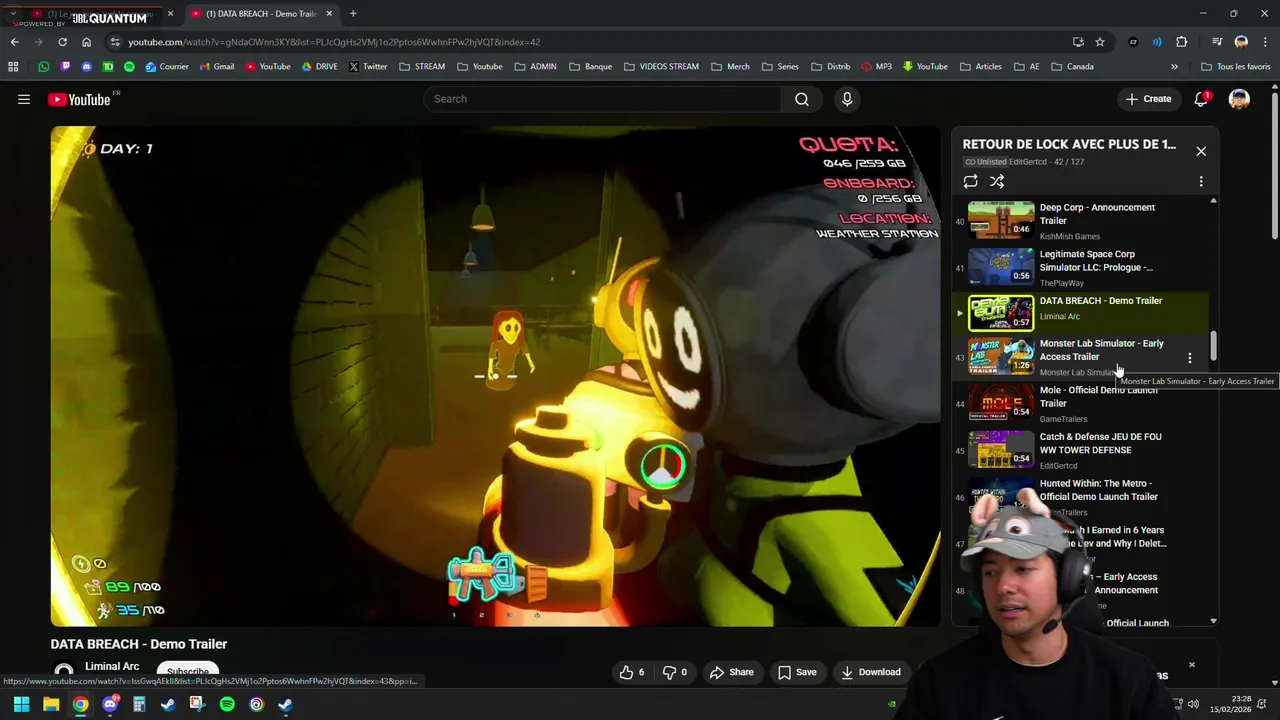Open Discord from the taskbar
The width and height of the screenshot is (1280, 720).
tap(110, 705)
